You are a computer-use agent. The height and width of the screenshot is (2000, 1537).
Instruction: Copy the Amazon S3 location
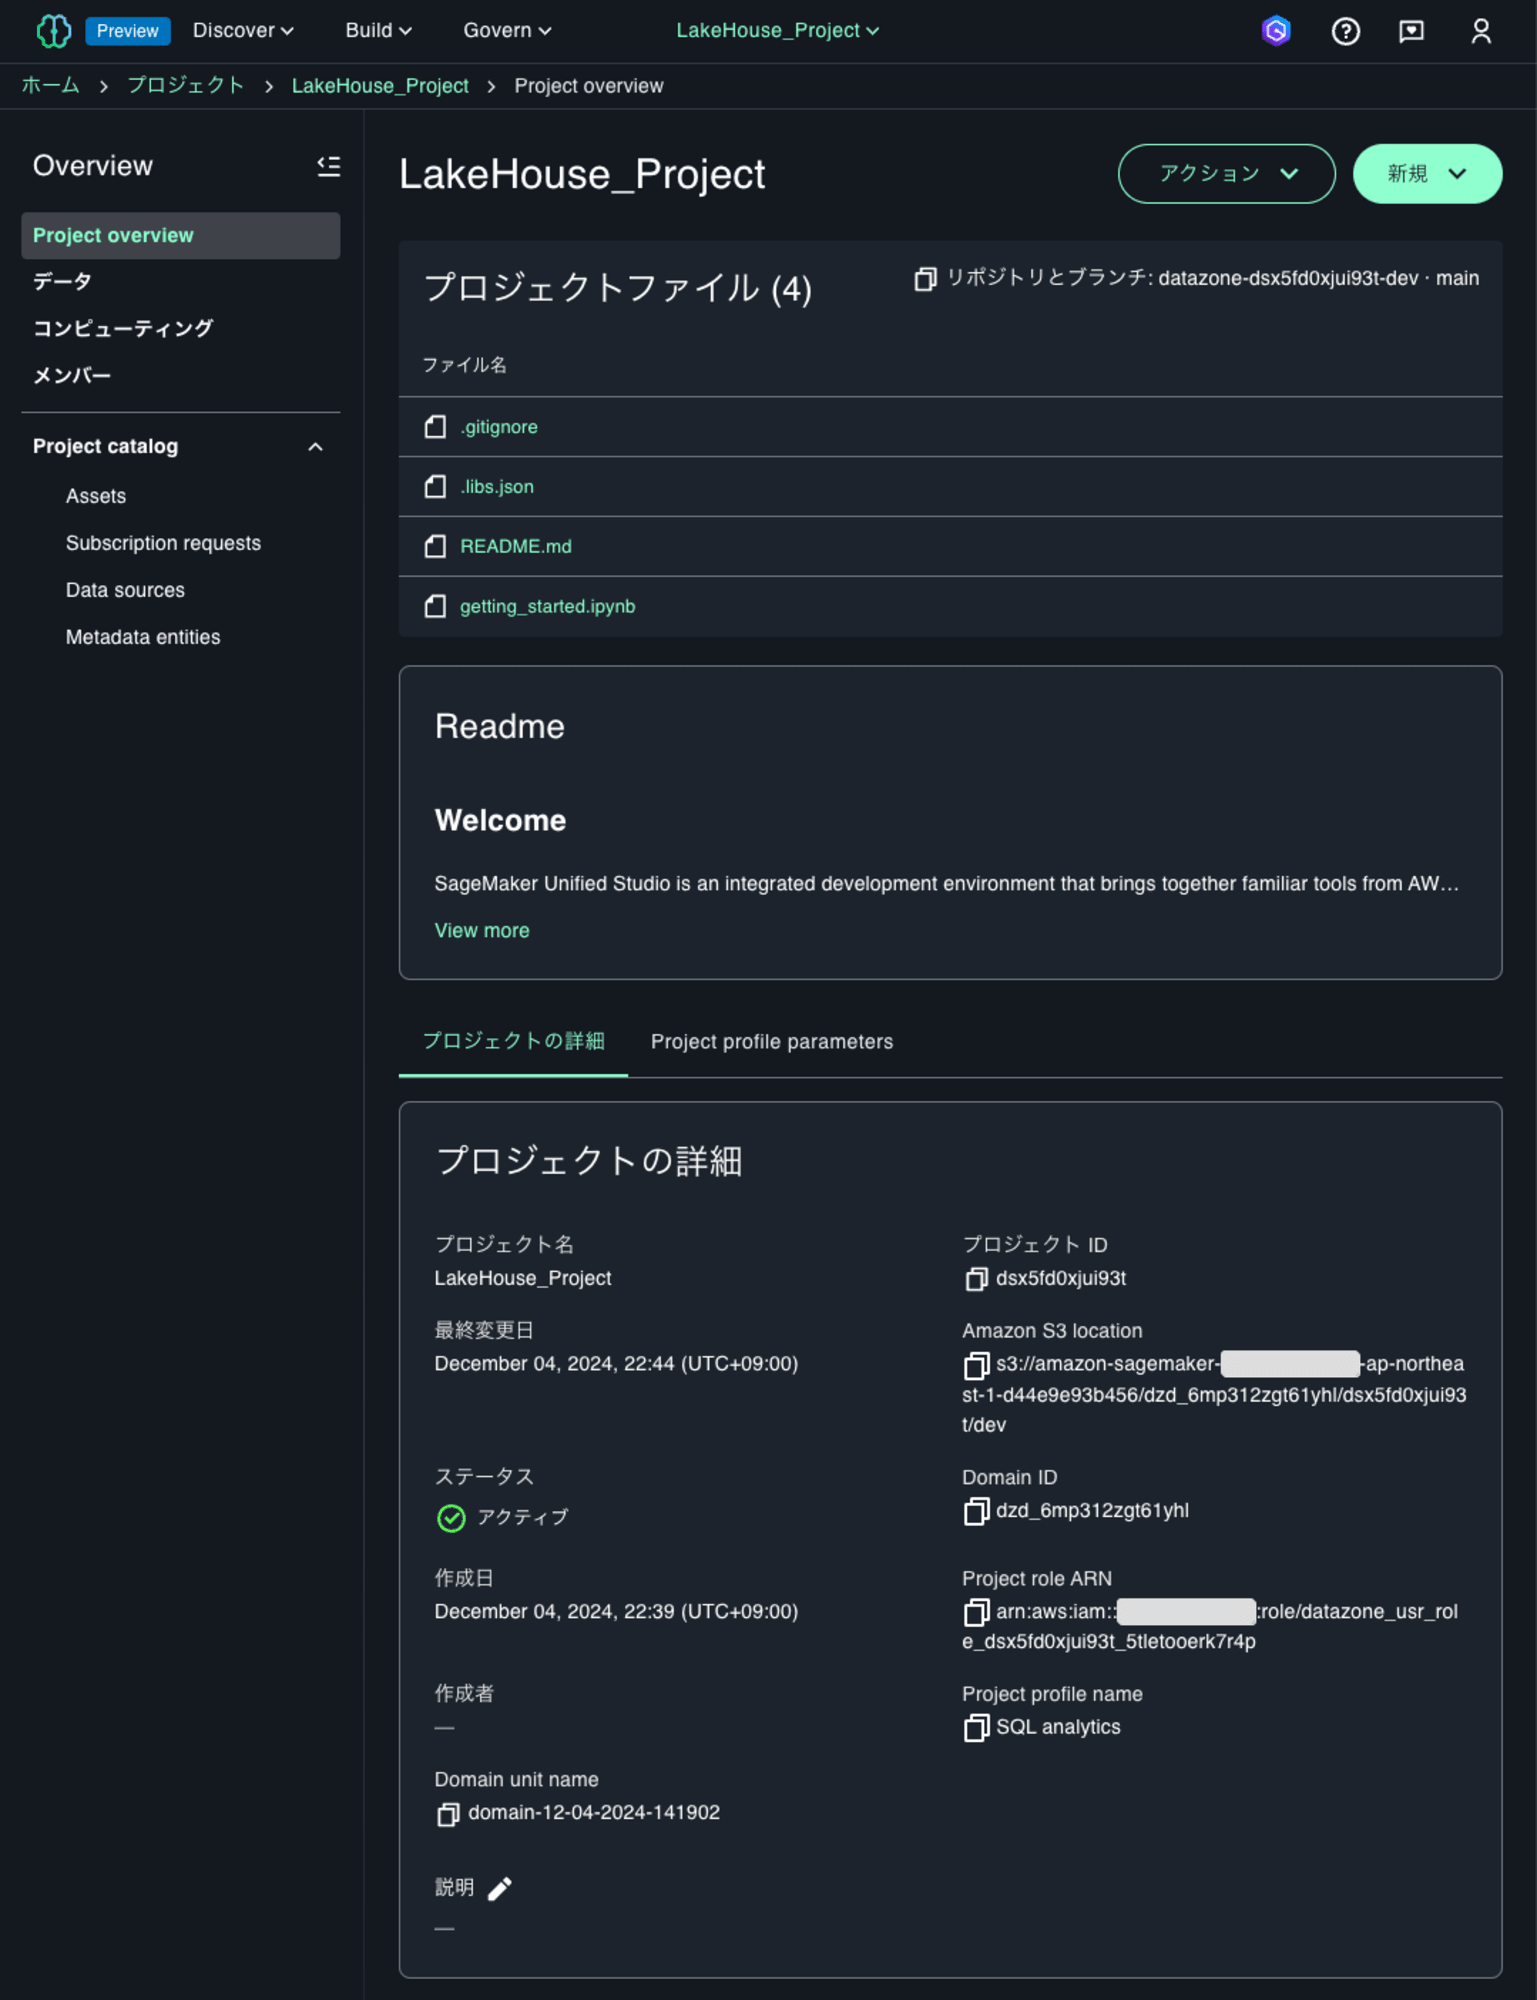[976, 1365]
